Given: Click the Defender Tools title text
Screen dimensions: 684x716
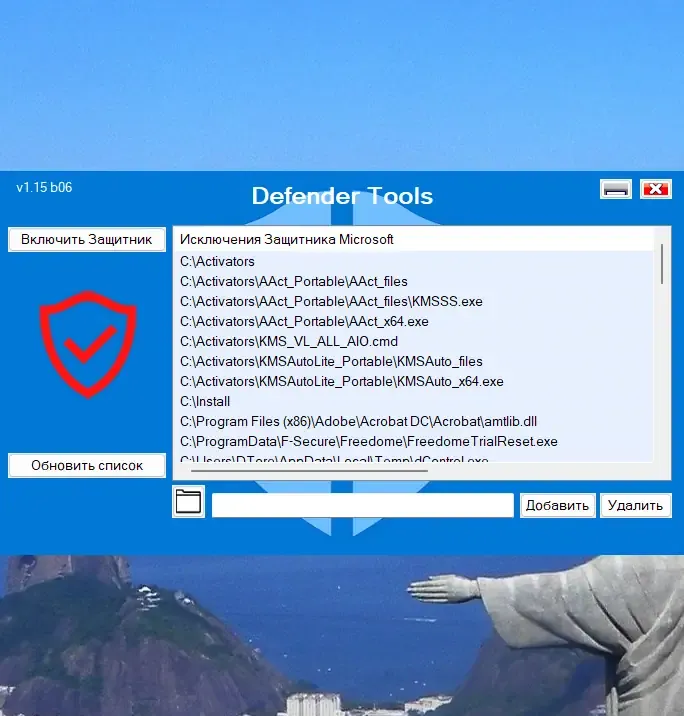Looking at the screenshot, I should [342, 196].
